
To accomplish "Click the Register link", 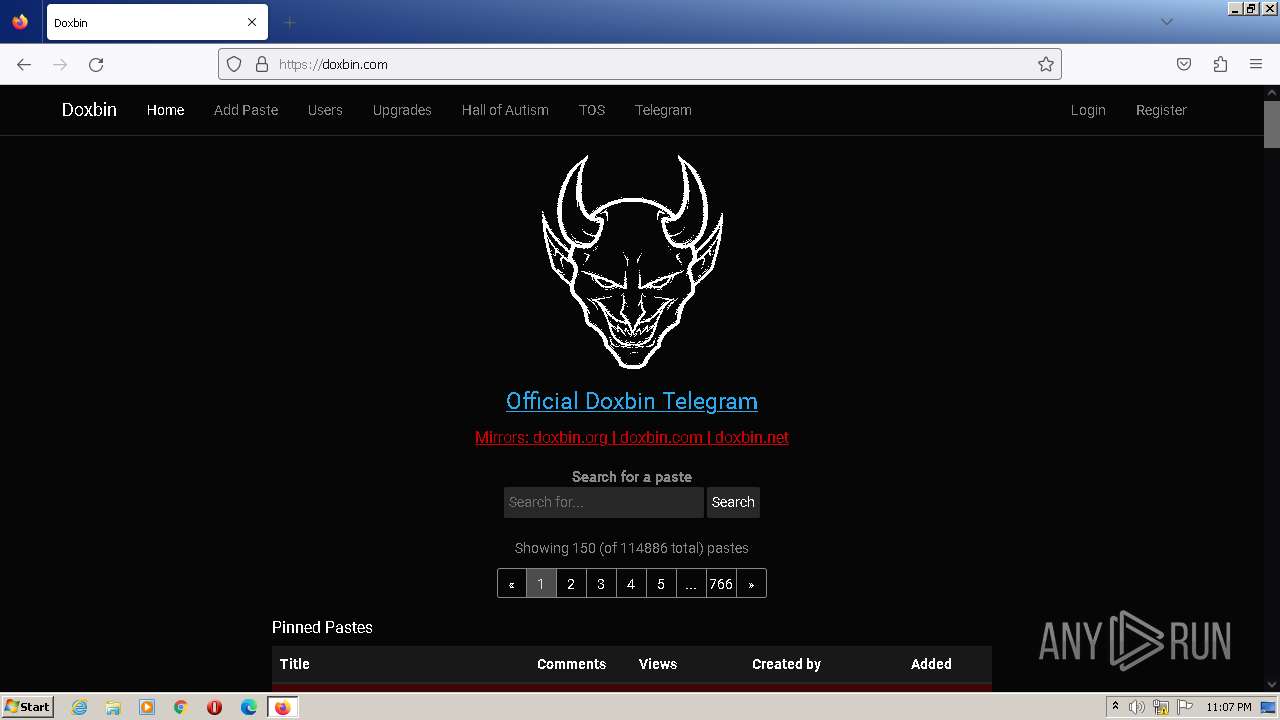I will (1161, 110).
